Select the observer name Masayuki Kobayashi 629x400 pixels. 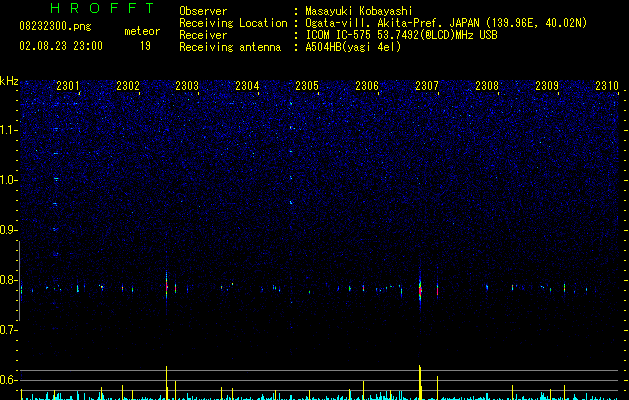[x=359, y=11]
